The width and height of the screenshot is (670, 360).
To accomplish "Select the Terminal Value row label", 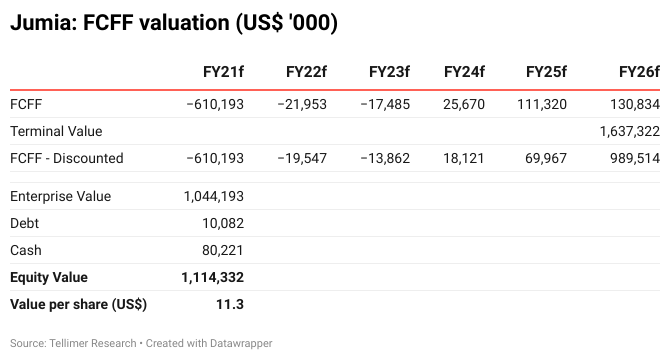I will [56, 131].
